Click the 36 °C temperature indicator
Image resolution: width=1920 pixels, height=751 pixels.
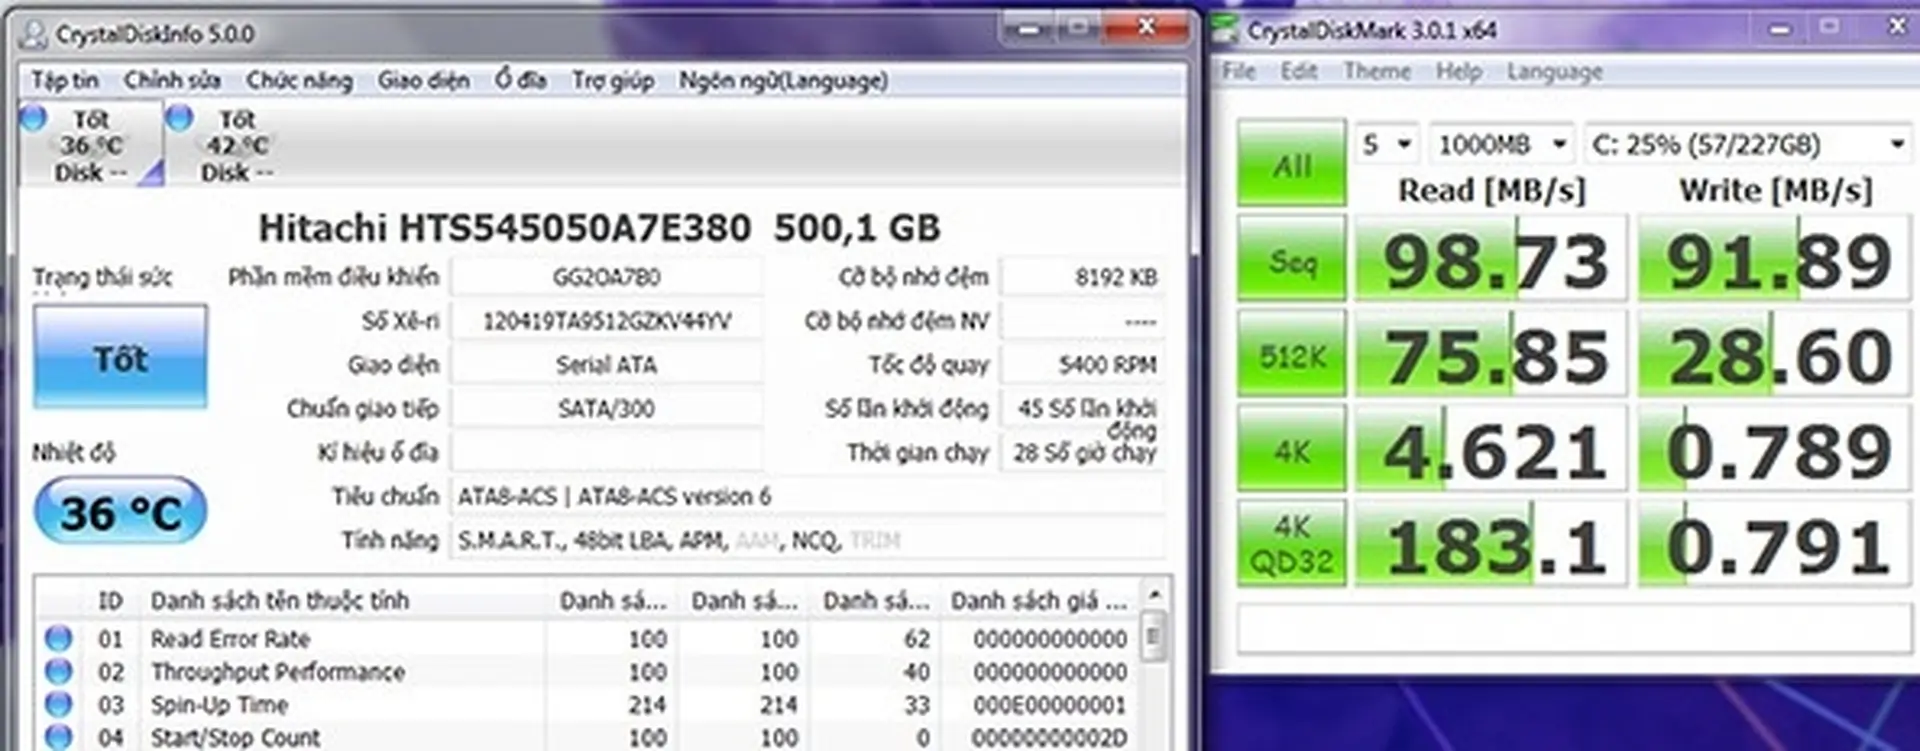pos(120,512)
